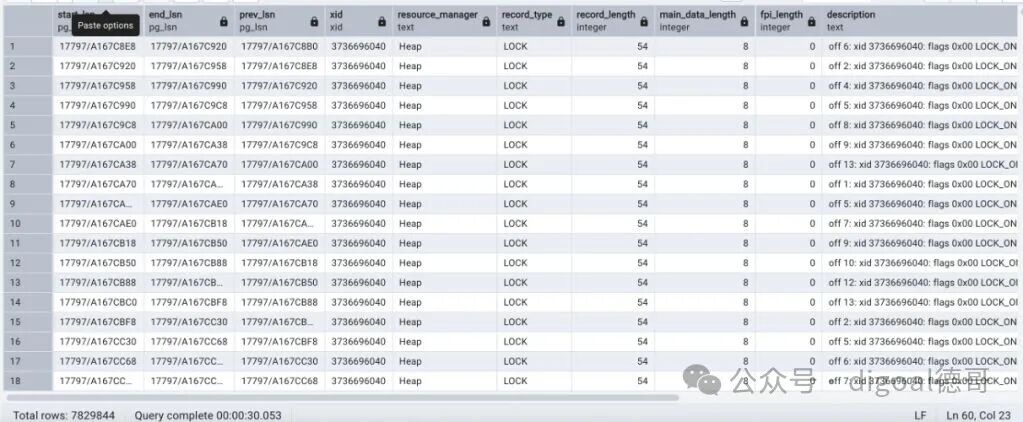This screenshot has width=1023, height=422.
Task: Click description cell 'off 12' in row 13
Action: [x=922, y=282]
